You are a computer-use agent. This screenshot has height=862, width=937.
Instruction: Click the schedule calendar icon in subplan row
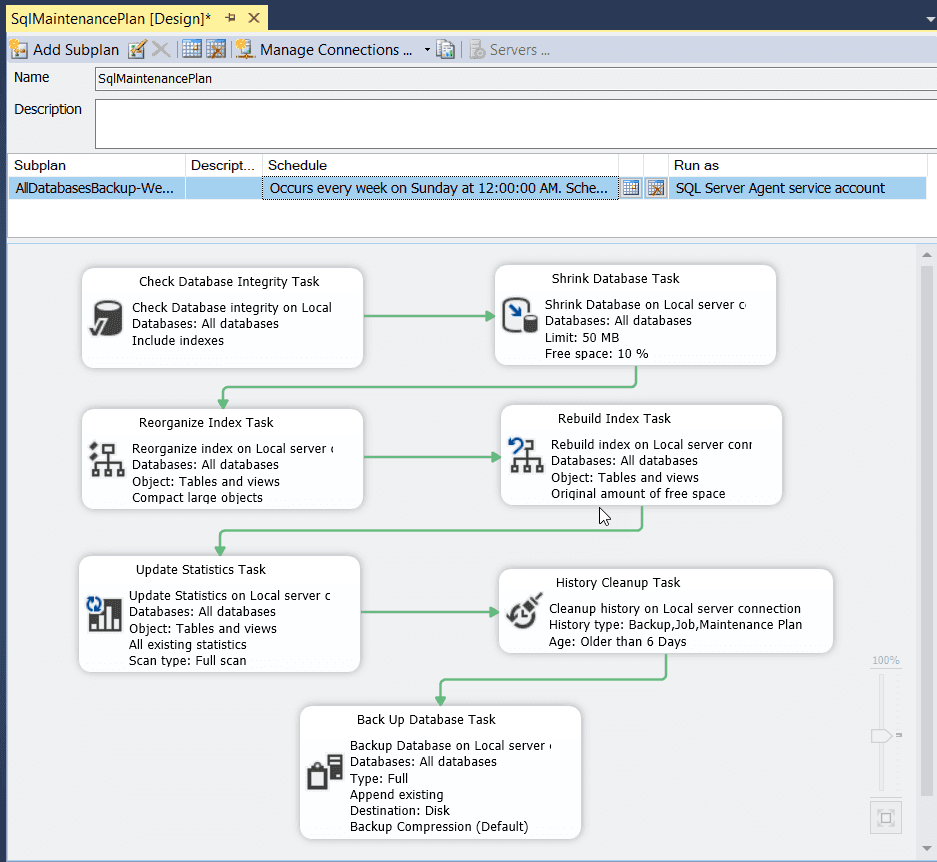click(631, 188)
